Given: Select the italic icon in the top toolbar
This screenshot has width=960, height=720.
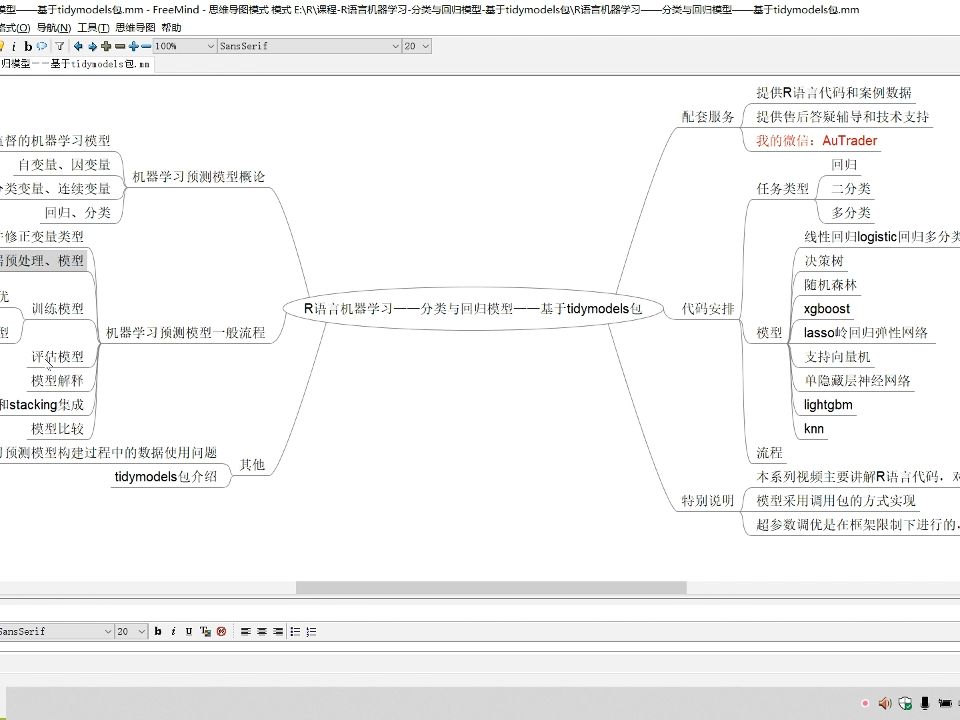Looking at the screenshot, I should coord(15,46).
